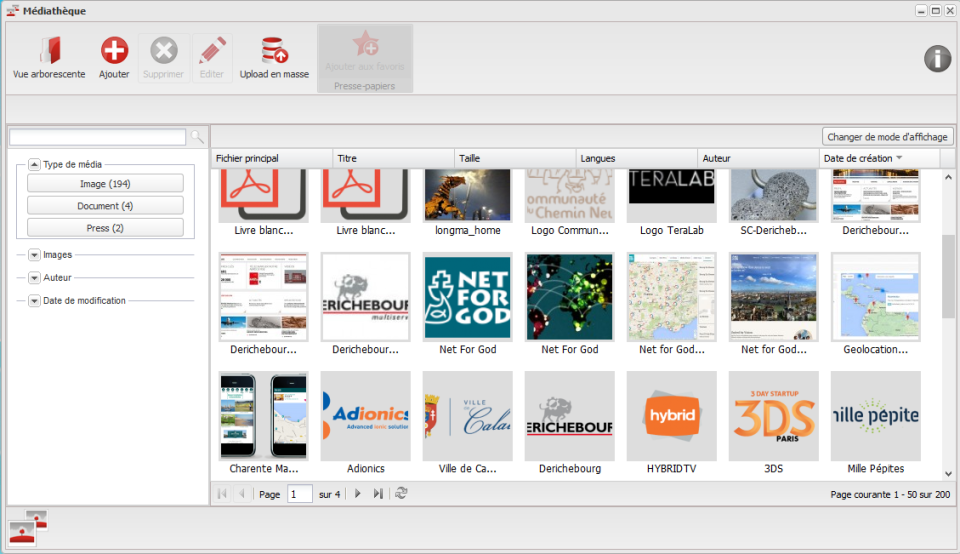Click 'Page courante 1 - 50 sur 200' text

click(x=890, y=494)
